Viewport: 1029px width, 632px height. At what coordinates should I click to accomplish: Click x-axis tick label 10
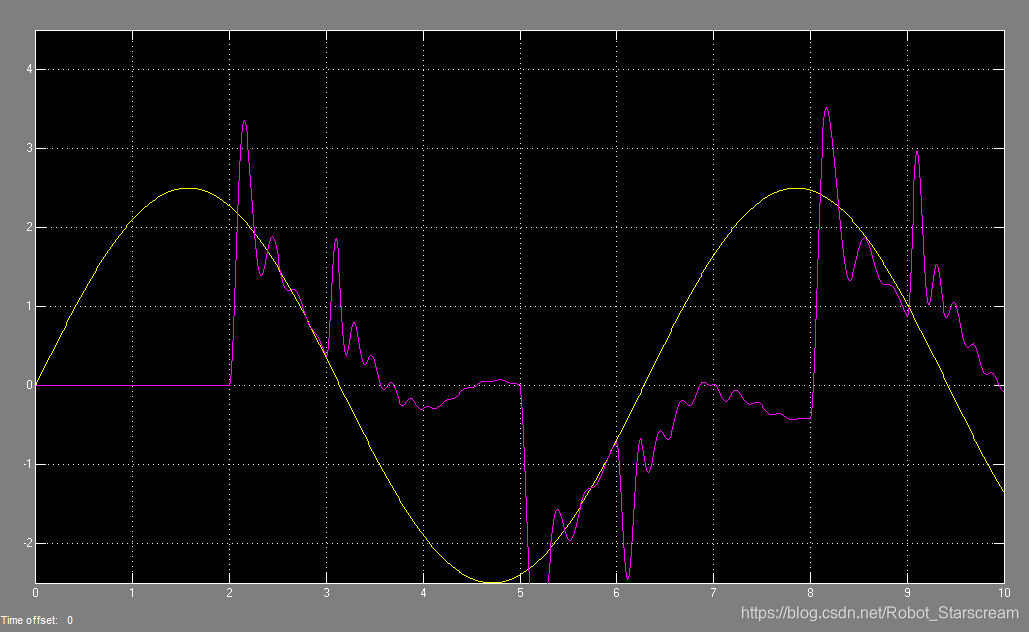pyautogui.click(x=1004, y=593)
